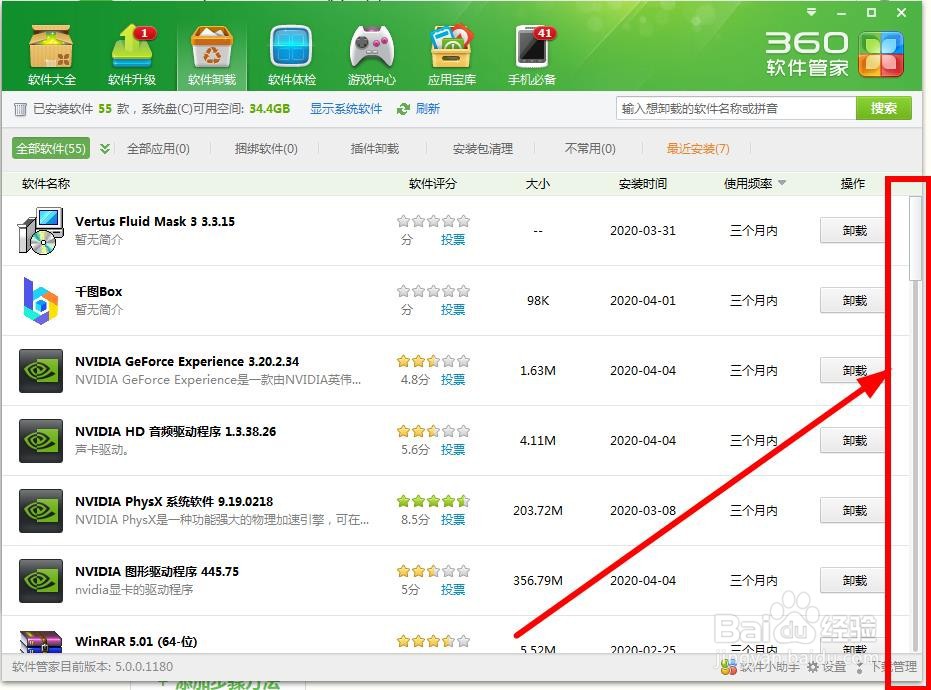Click 投票 for NVIDIA GeForce Experience

tap(453, 380)
